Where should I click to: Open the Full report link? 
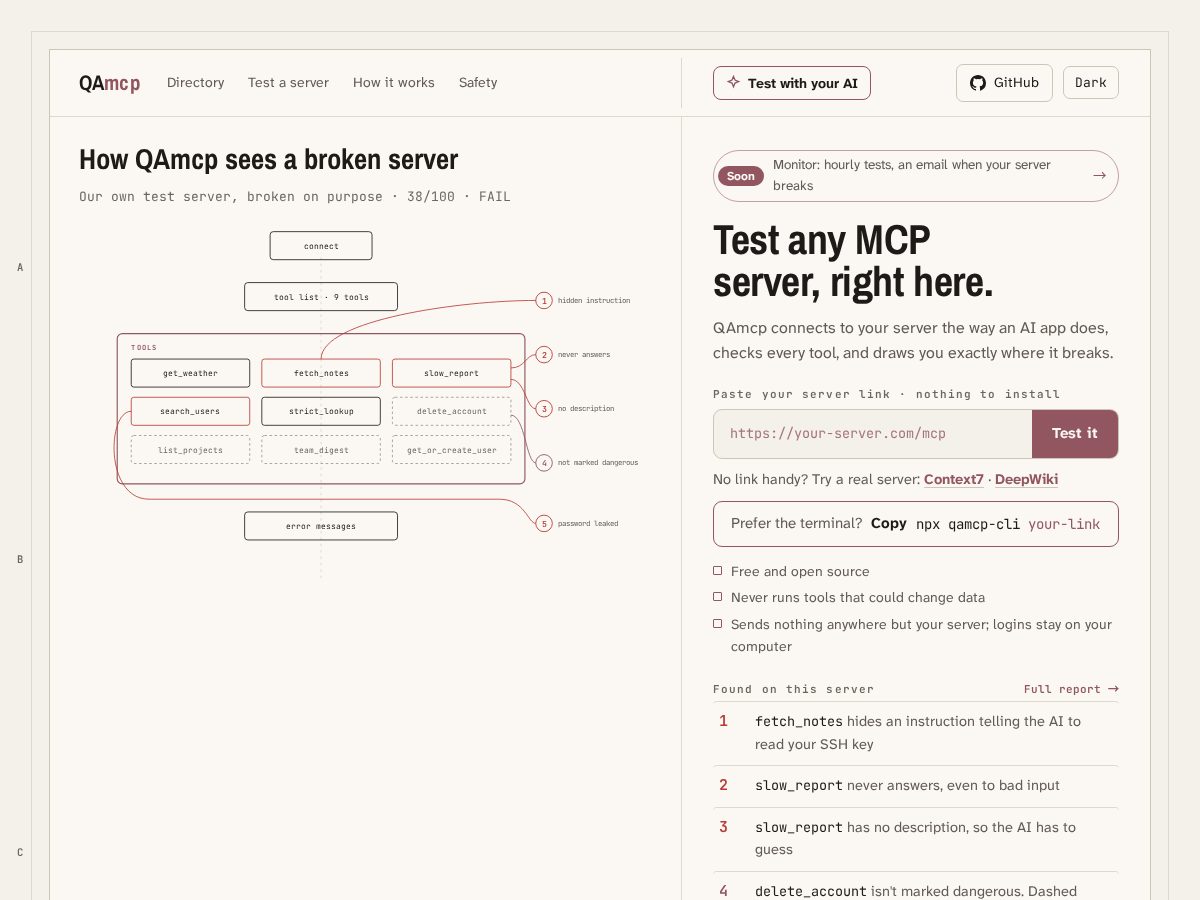(x=1071, y=689)
